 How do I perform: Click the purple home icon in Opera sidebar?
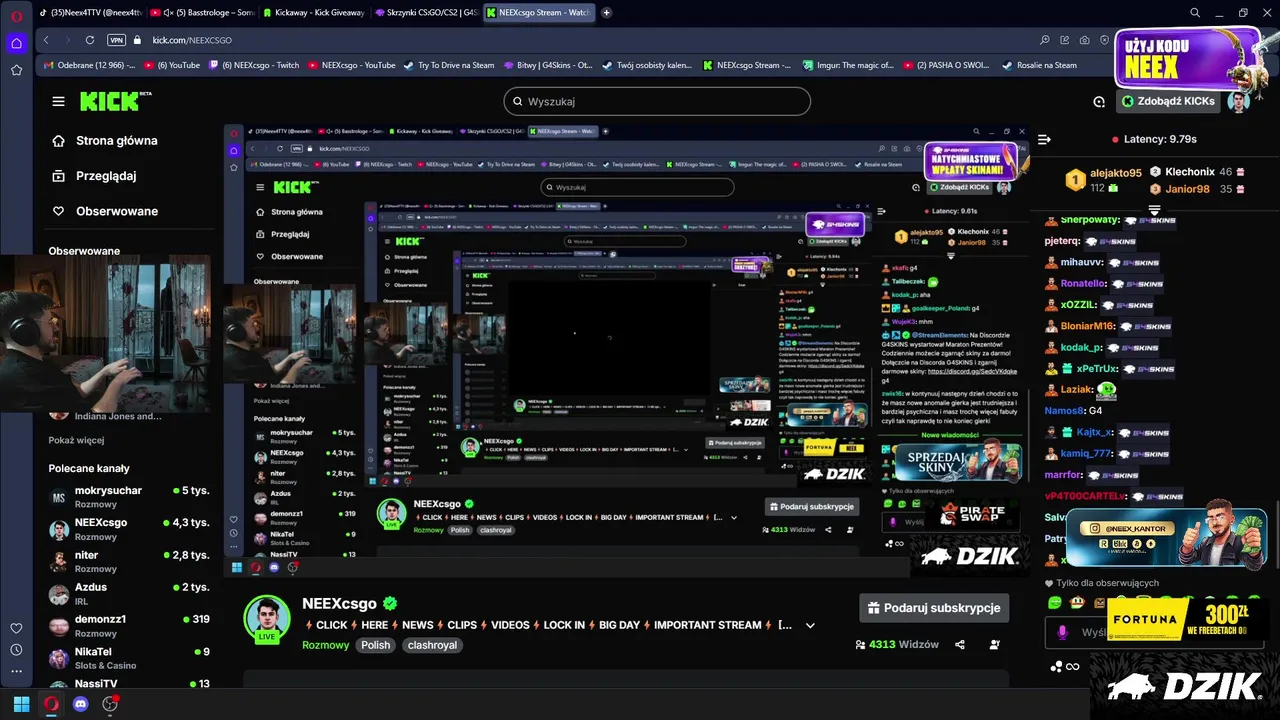(16, 43)
